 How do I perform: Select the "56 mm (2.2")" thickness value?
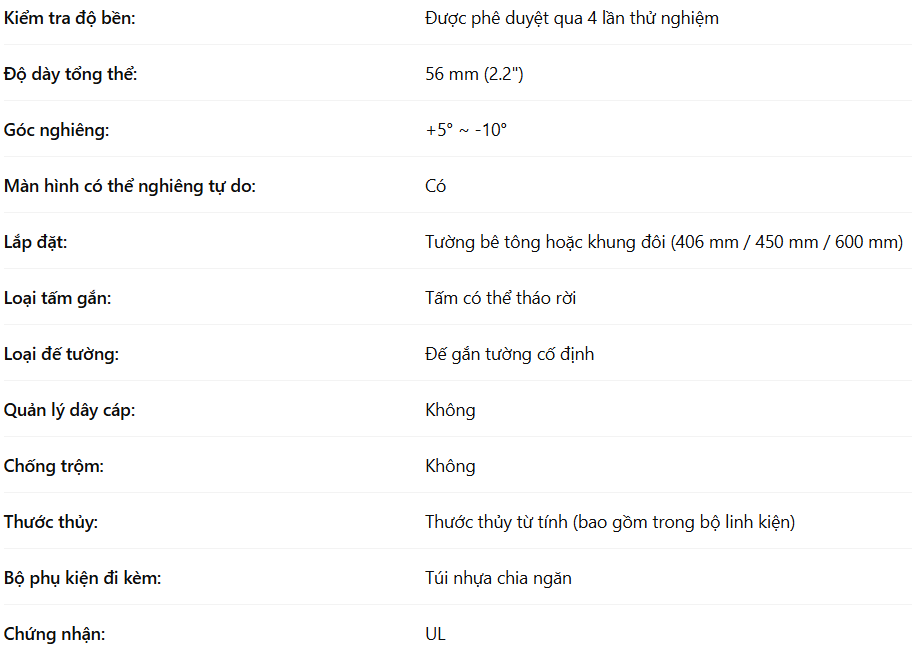pyautogui.click(x=474, y=74)
